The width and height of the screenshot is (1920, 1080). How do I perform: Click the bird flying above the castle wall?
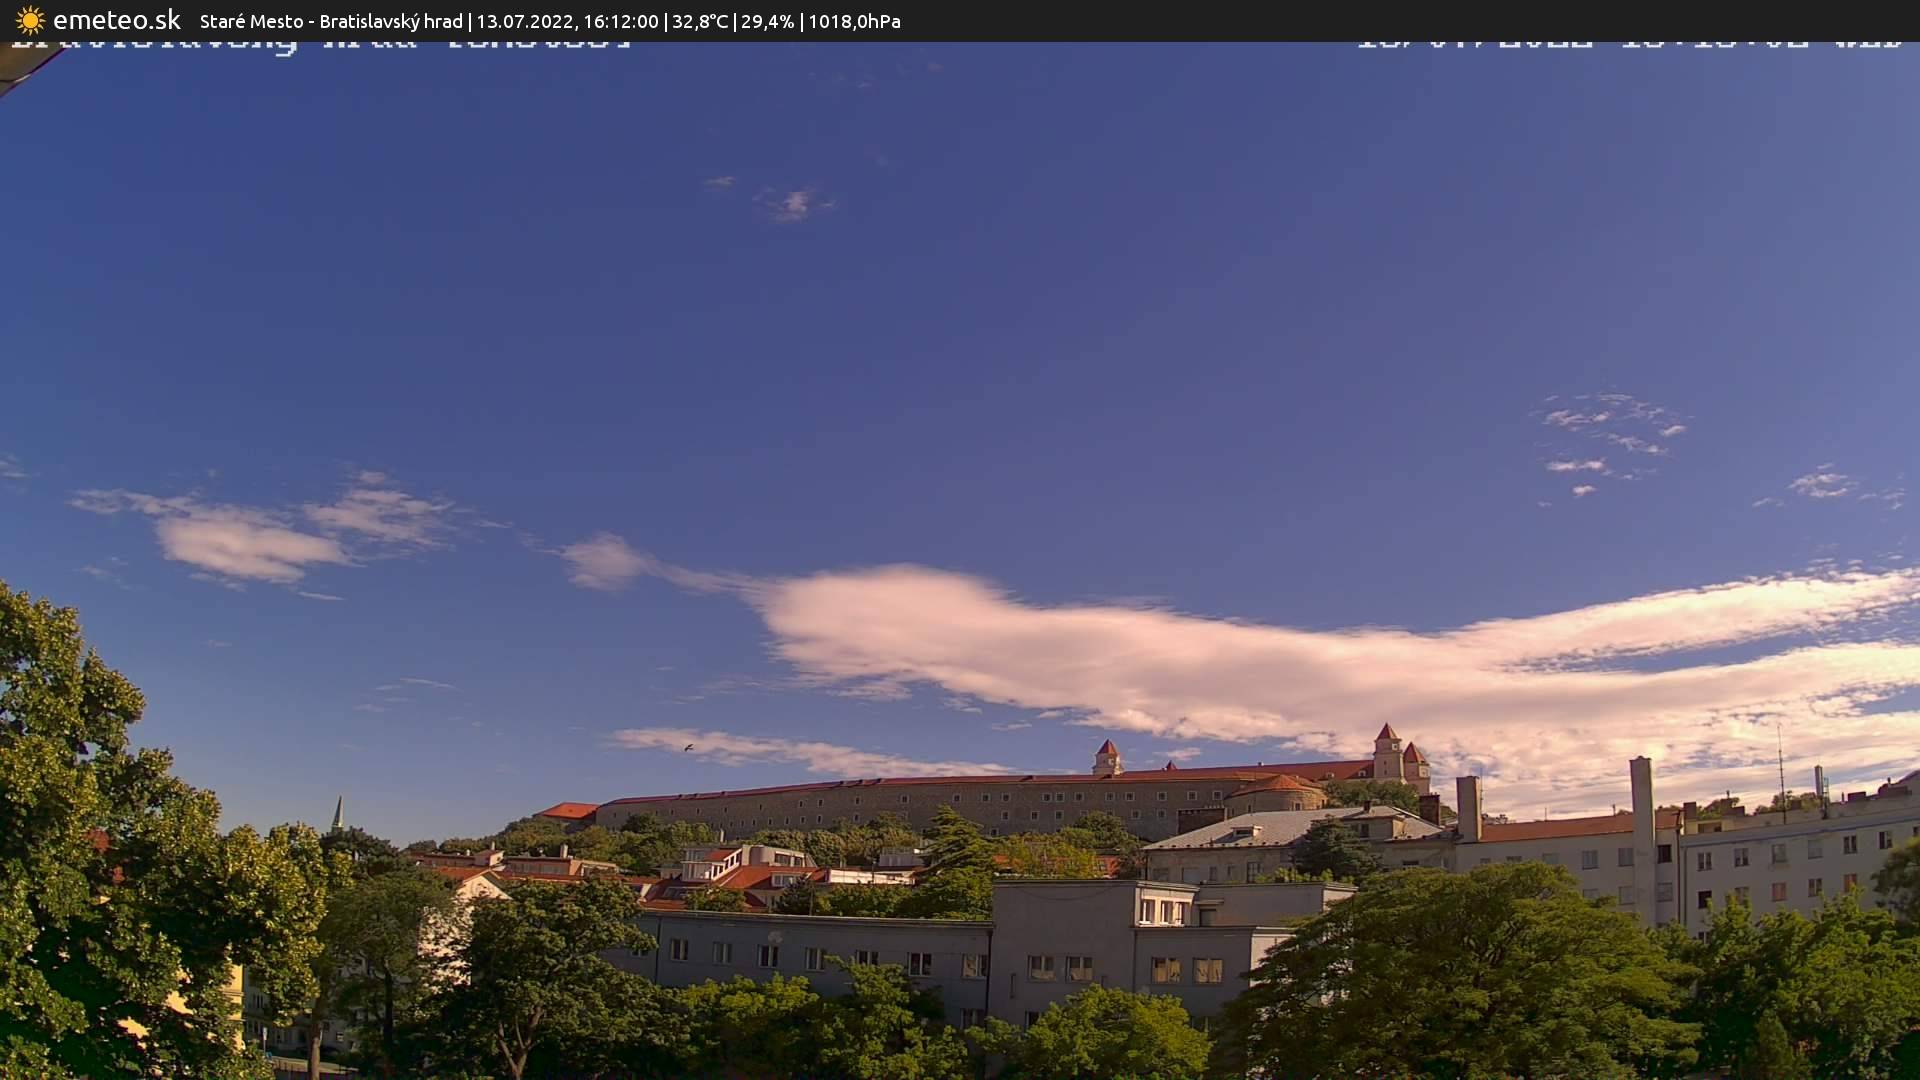(687, 747)
